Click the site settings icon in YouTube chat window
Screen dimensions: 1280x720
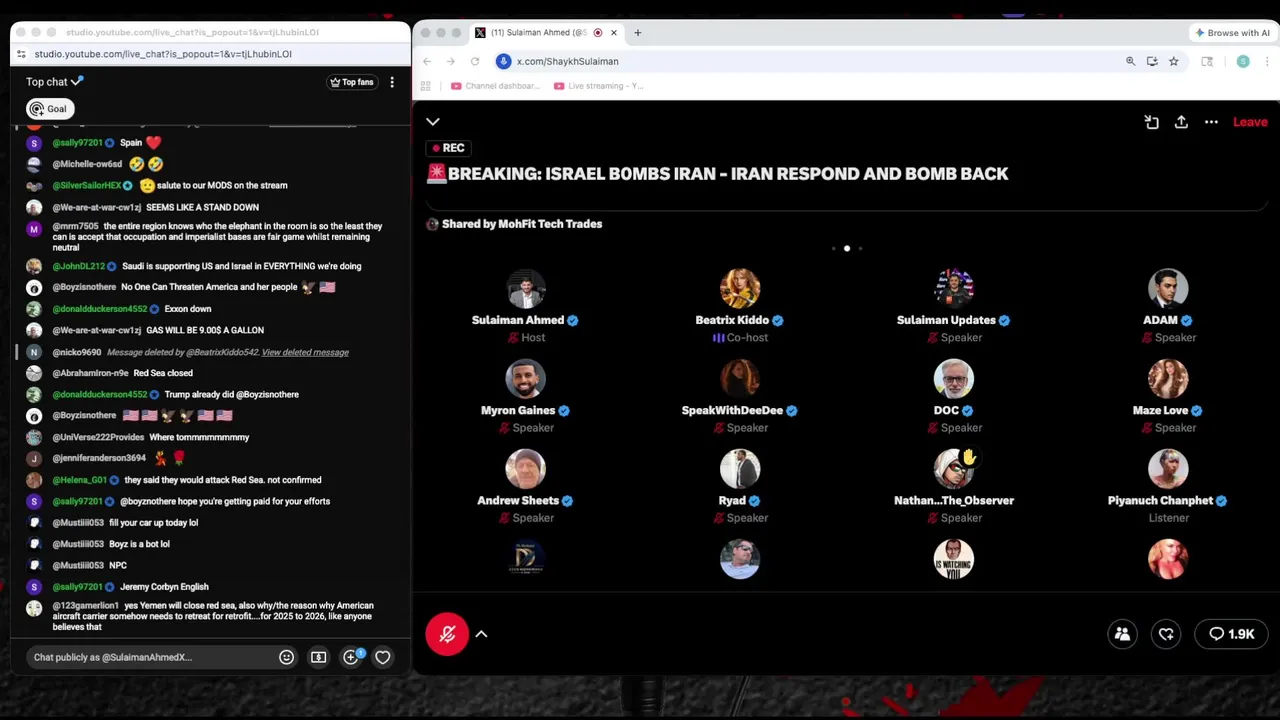point(22,54)
